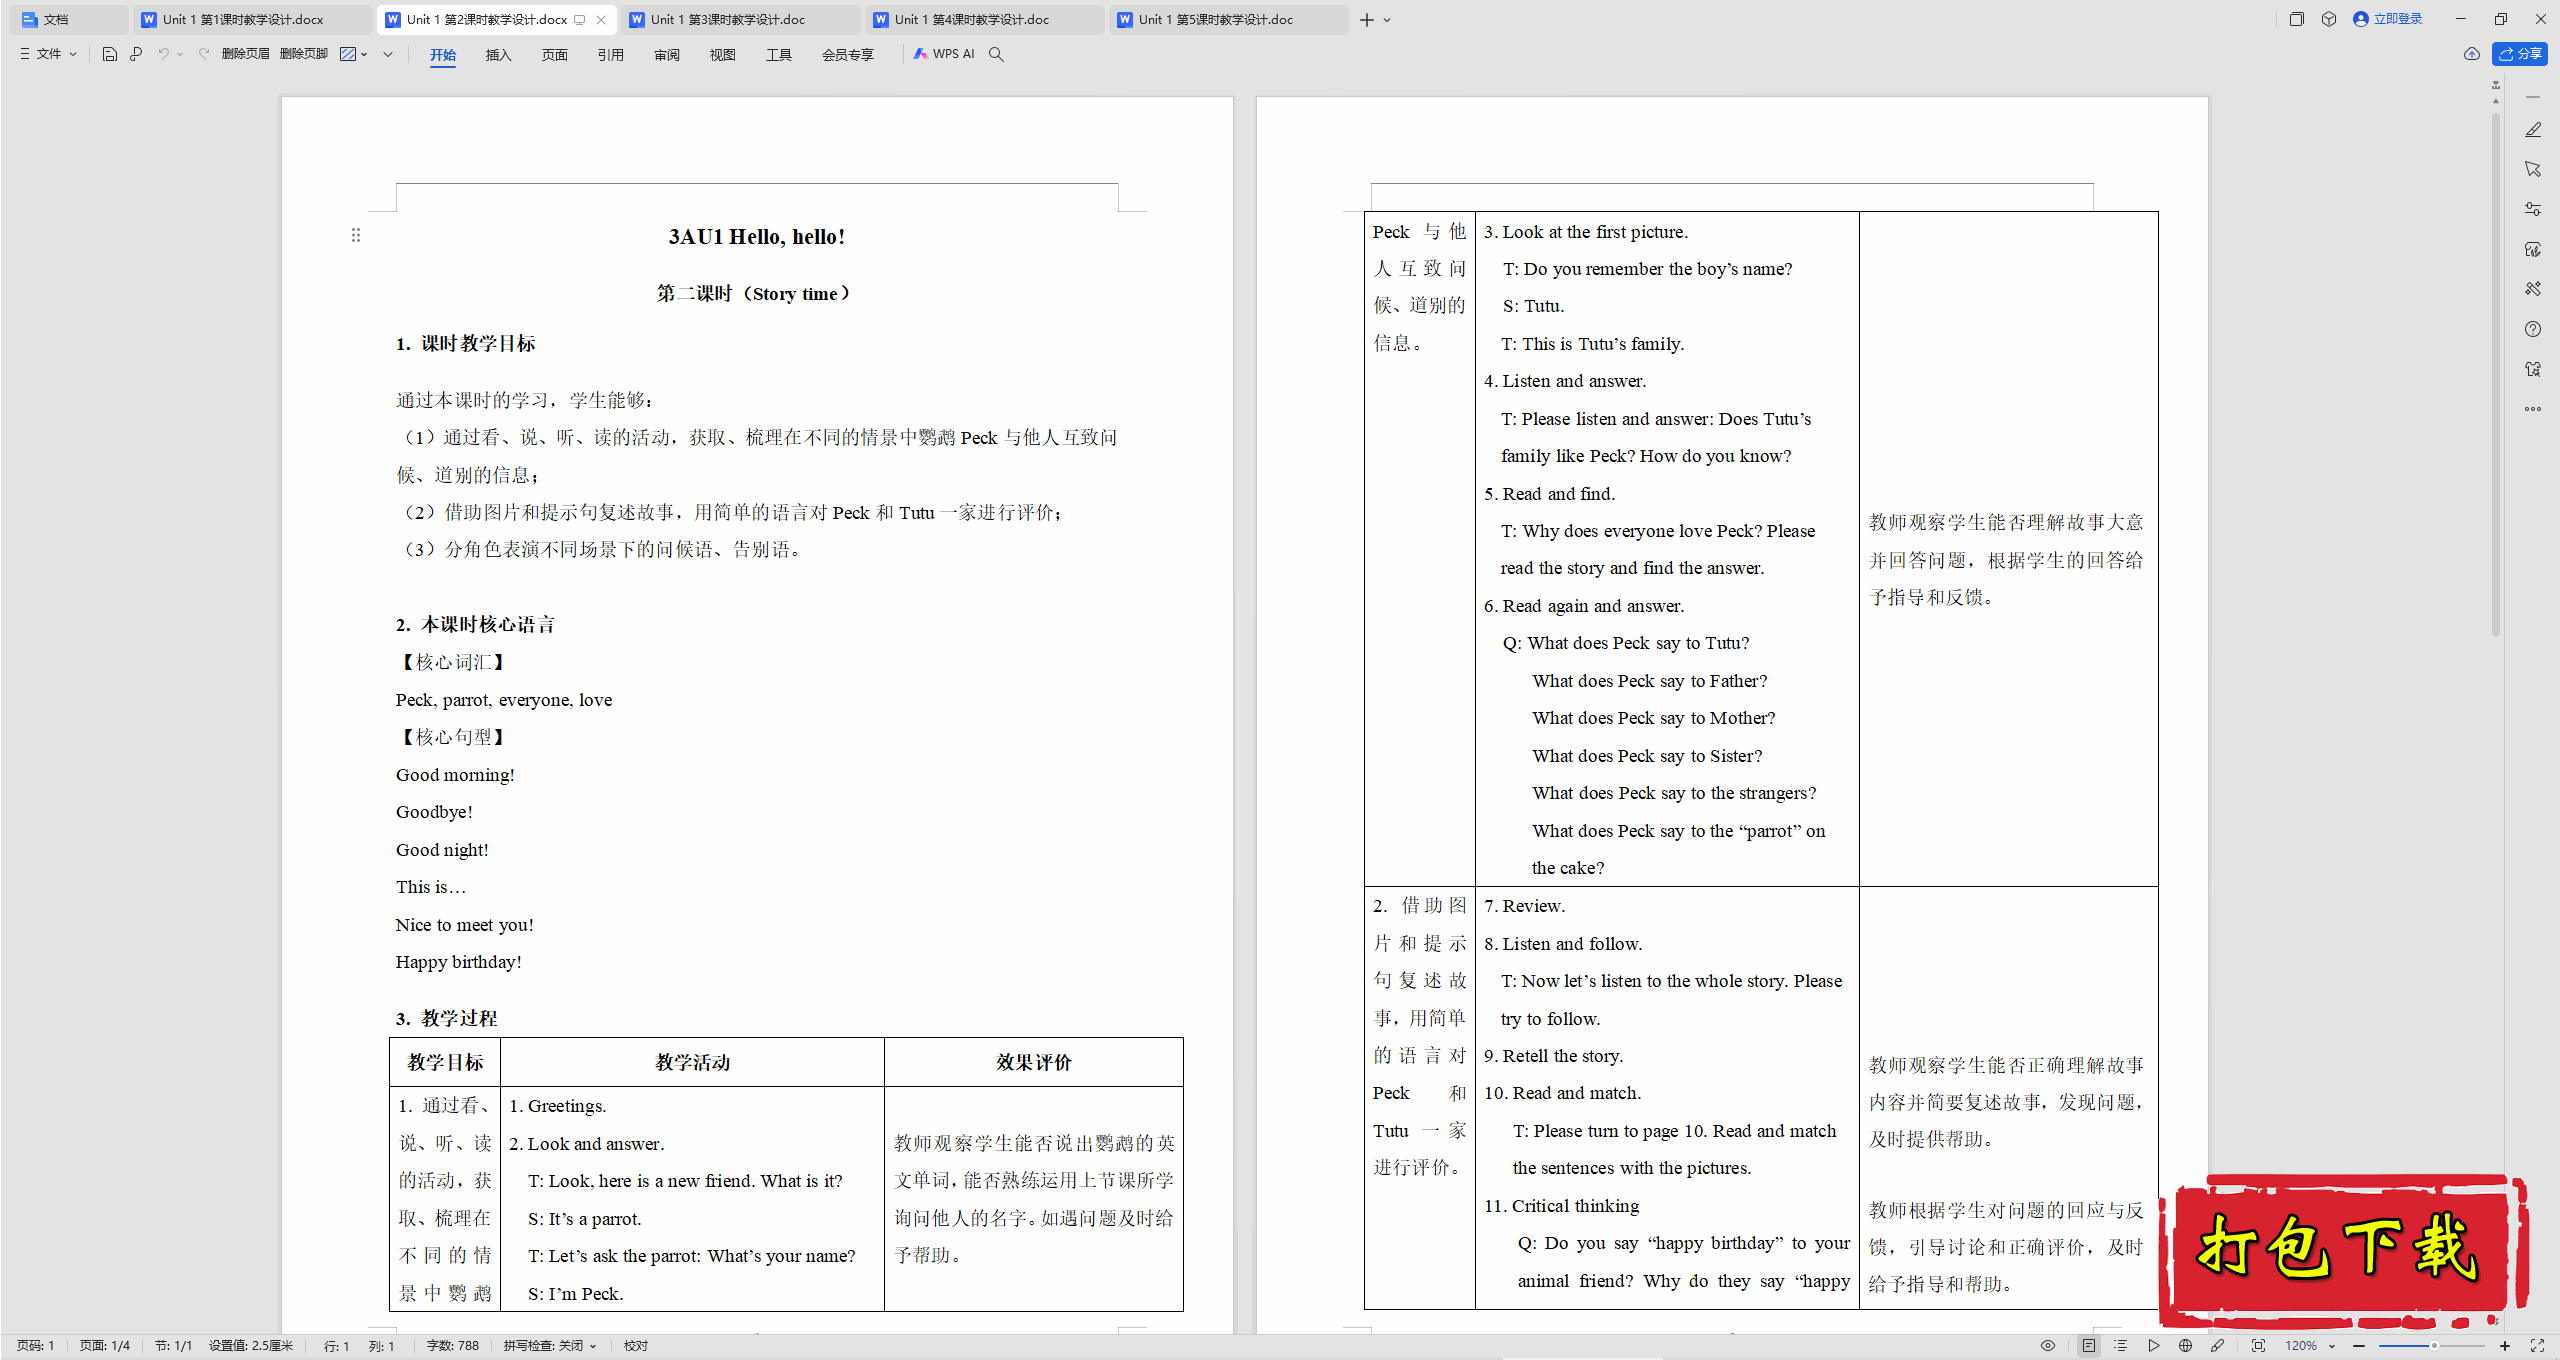This screenshot has height=1360, width=2560.
Task: Start slideshow play mode from status bar
Action: coord(2153,1346)
